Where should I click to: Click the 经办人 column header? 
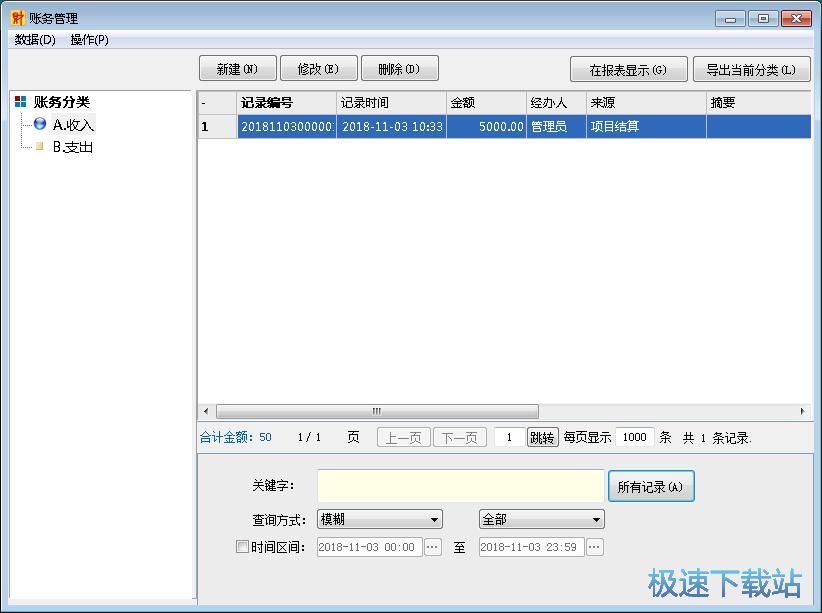(x=556, y=103)
